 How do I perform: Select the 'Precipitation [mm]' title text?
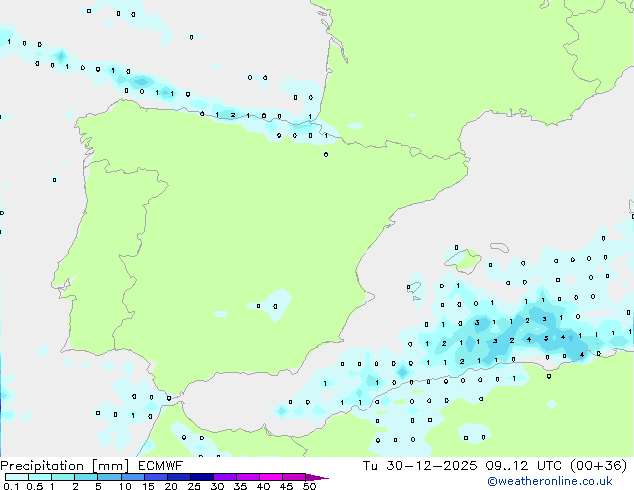[65, 466]
